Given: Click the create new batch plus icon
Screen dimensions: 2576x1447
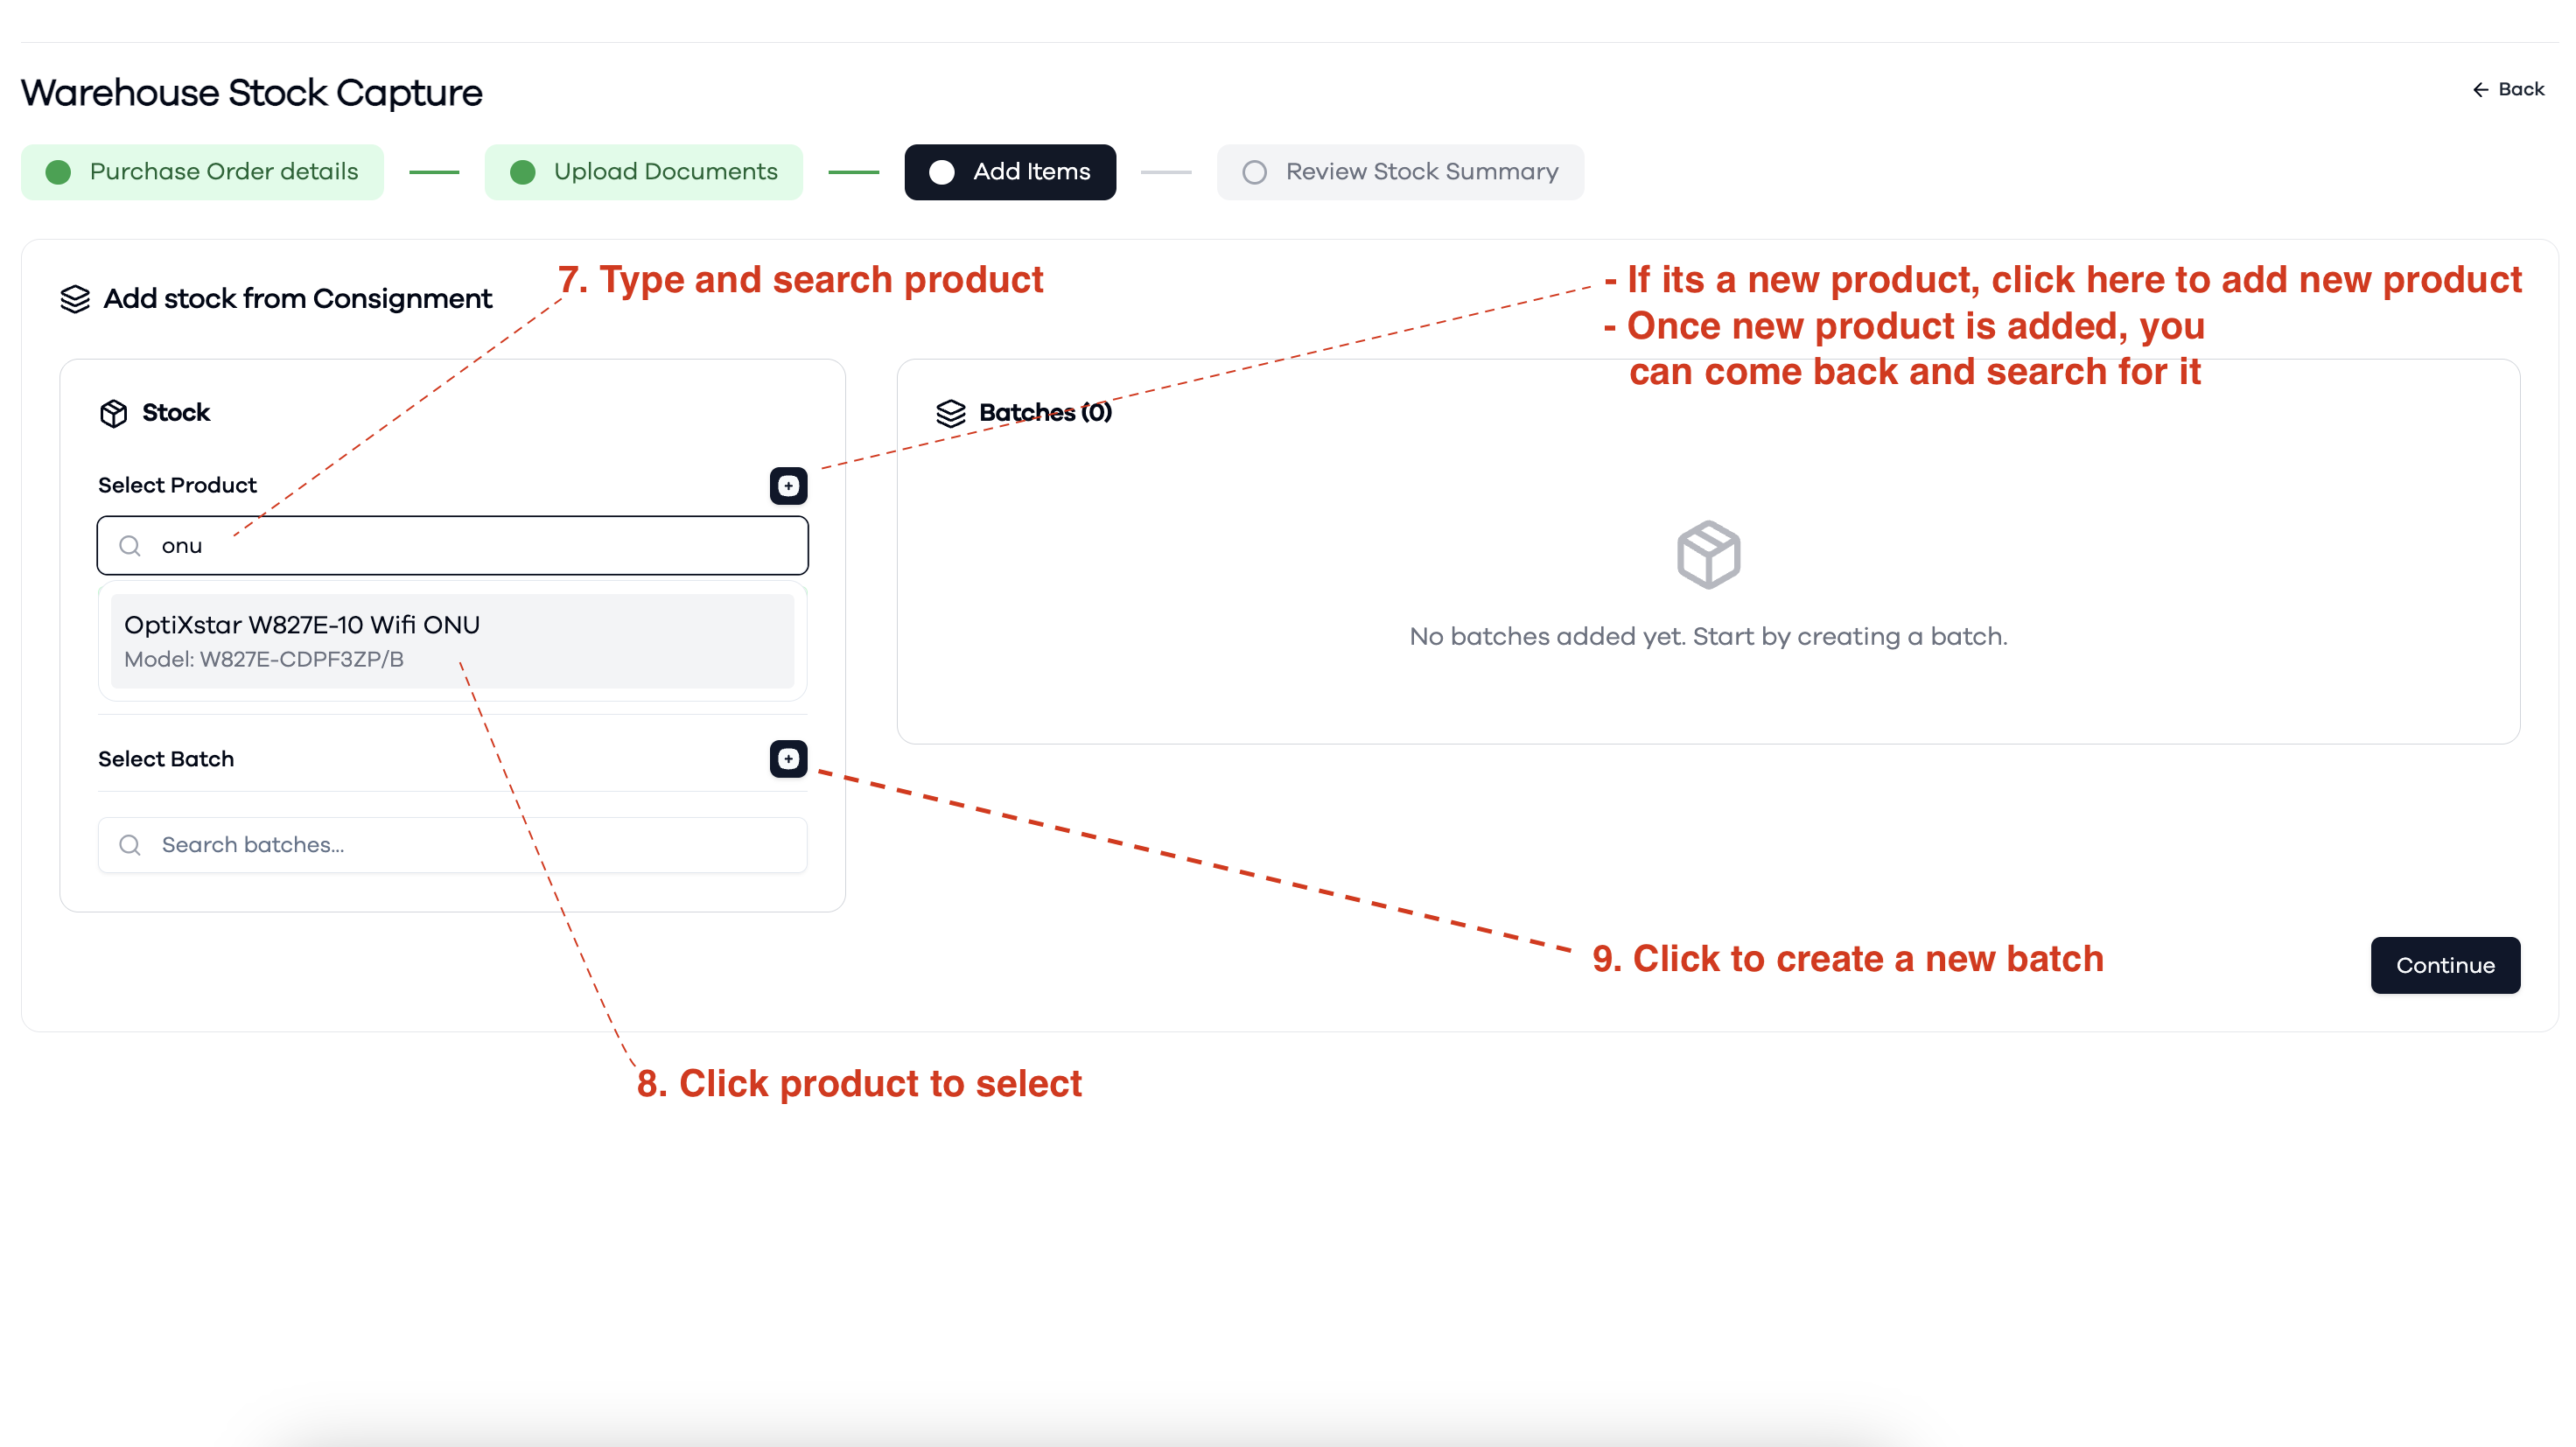Looking at the screenshot, I should (788, 759).
